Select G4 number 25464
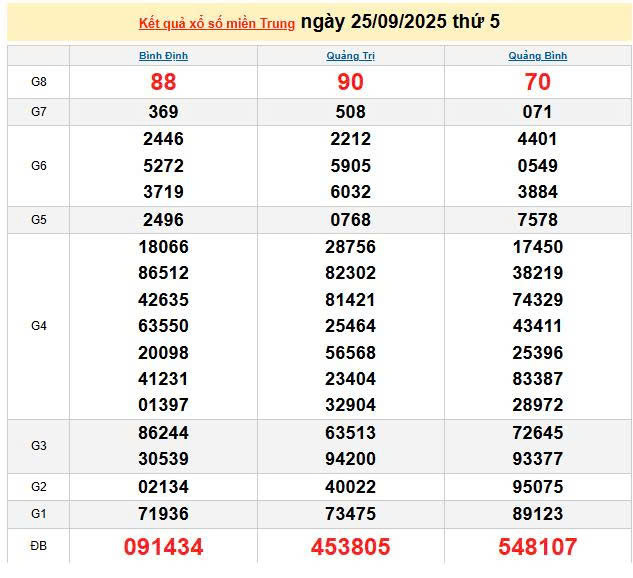633x578 pixels. point(350,326)
